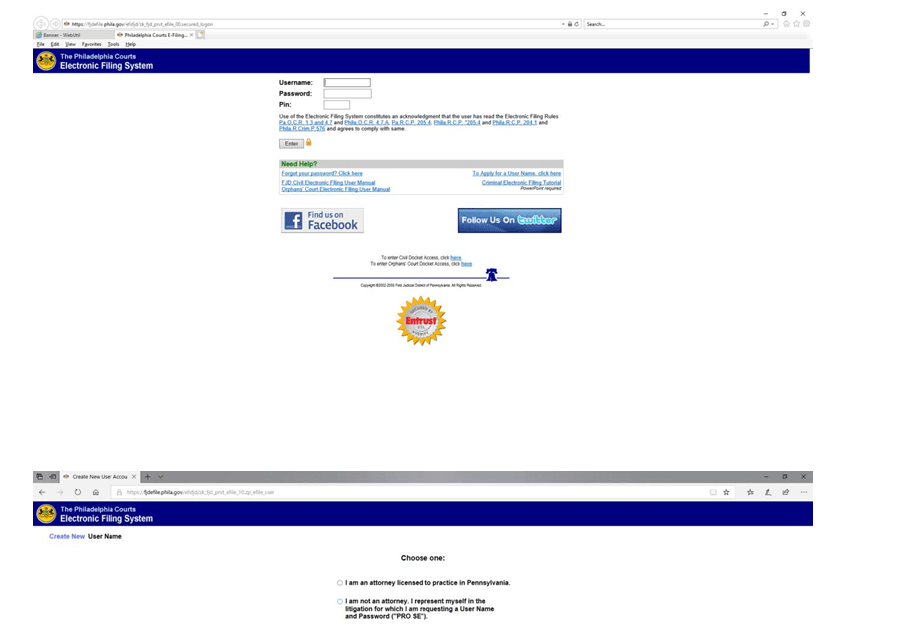Click the Philadelphia Courts Liberty Bell logo

click(x=45, y=60)
